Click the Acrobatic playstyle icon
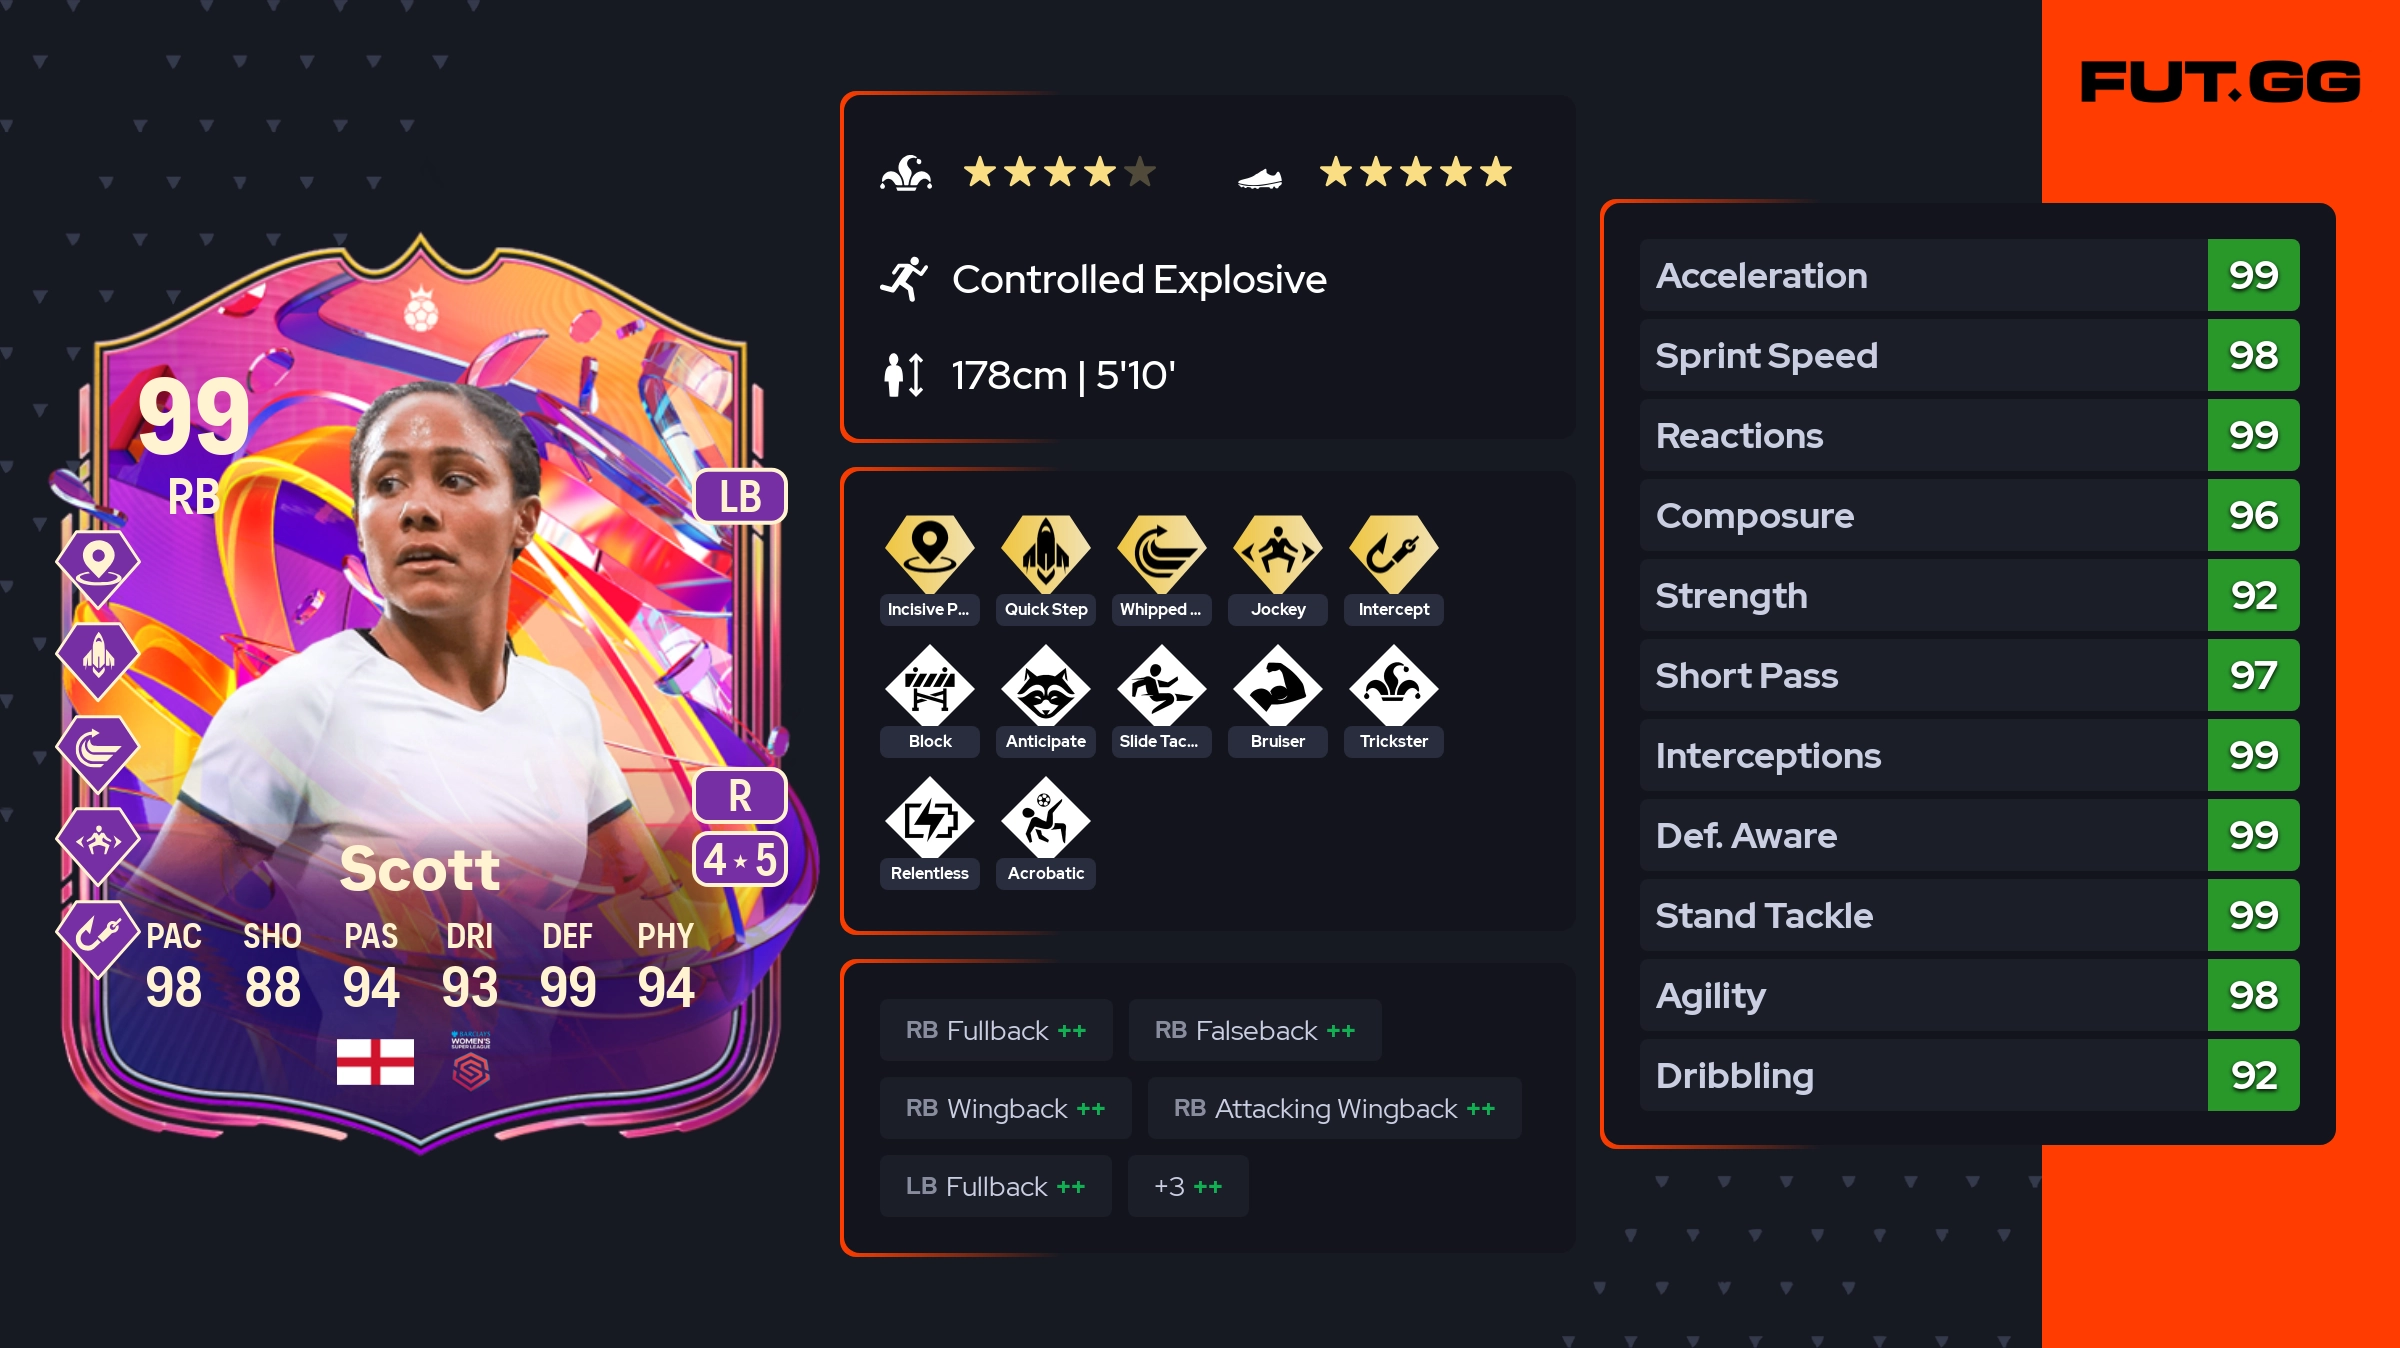The image size is (2400, 1348). click(x=1045, y=818)
